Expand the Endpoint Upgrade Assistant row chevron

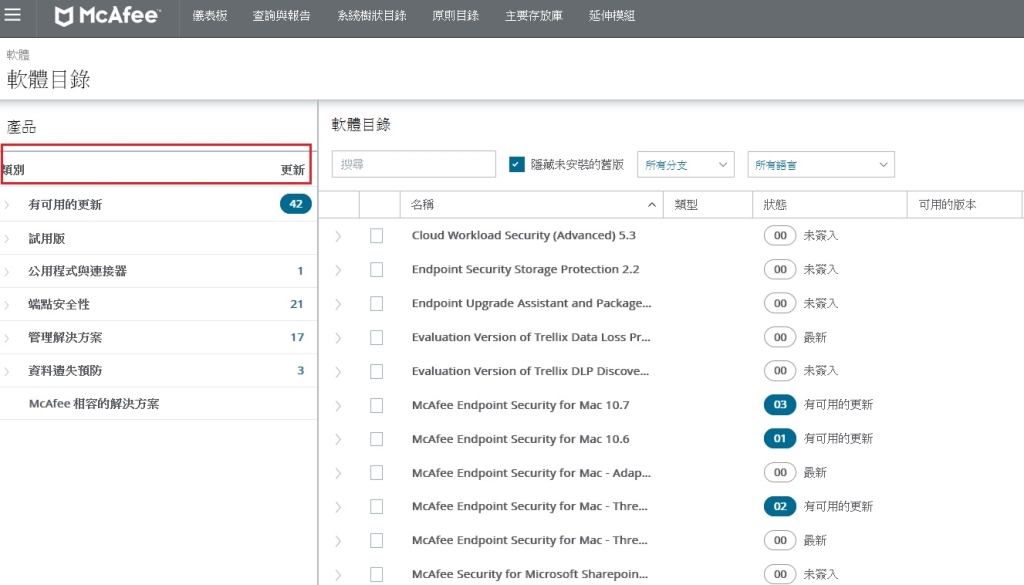(338, 304)
